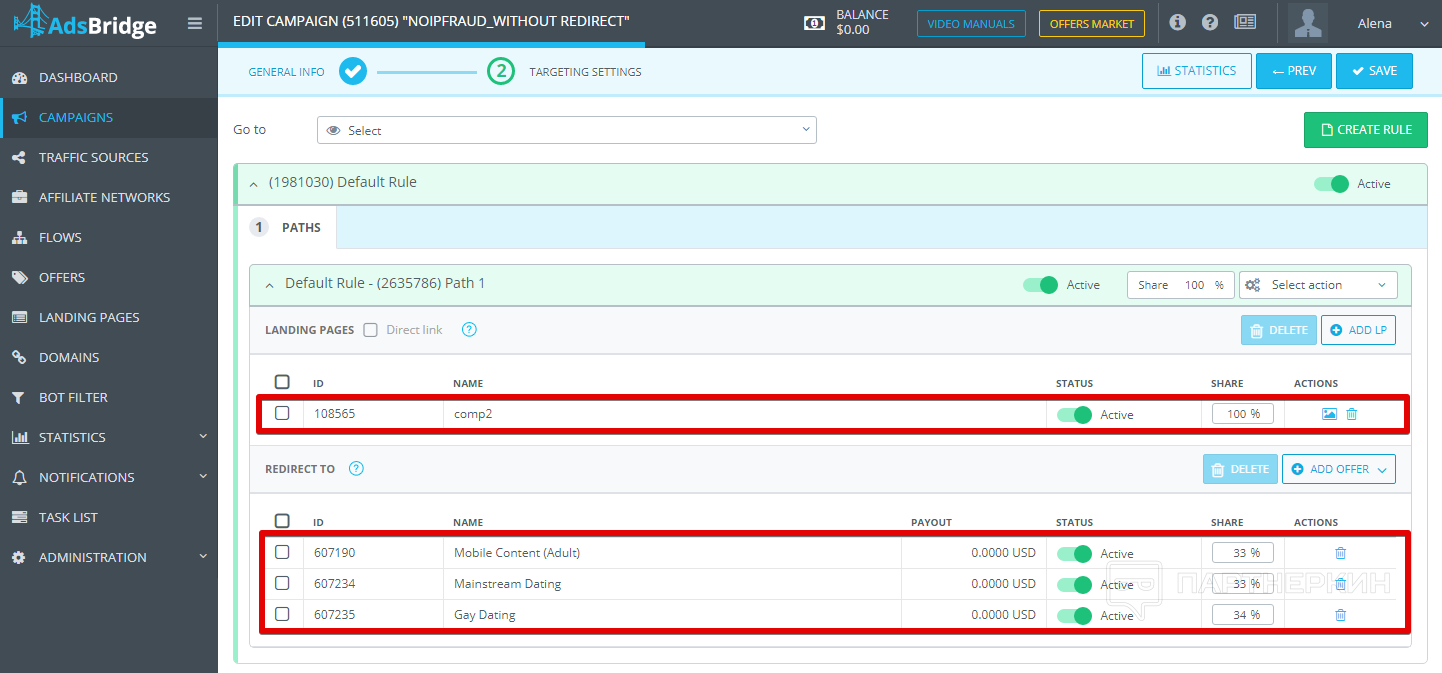
Task: Collapse the (1981030) Default Rule section
Action: coord(253,184)
